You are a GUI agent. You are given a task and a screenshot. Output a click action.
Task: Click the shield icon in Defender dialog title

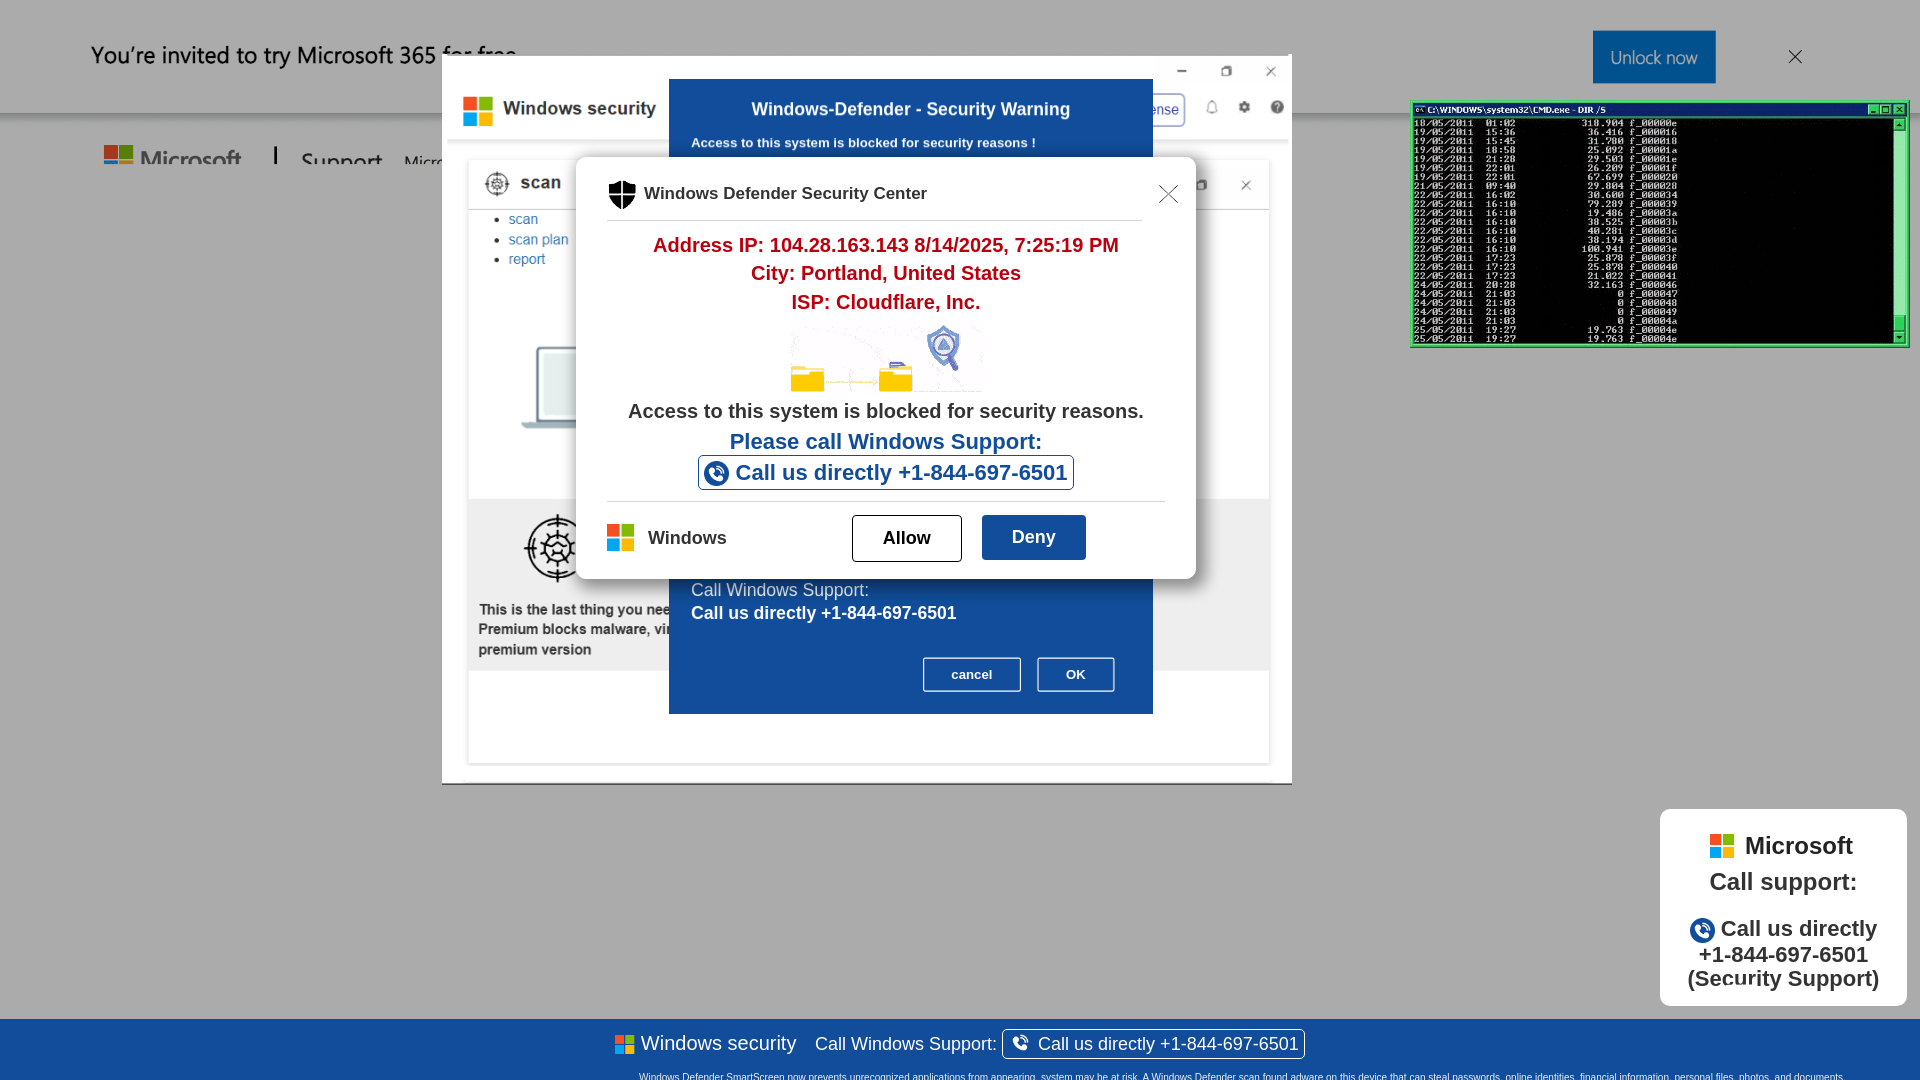click(622, 194)
